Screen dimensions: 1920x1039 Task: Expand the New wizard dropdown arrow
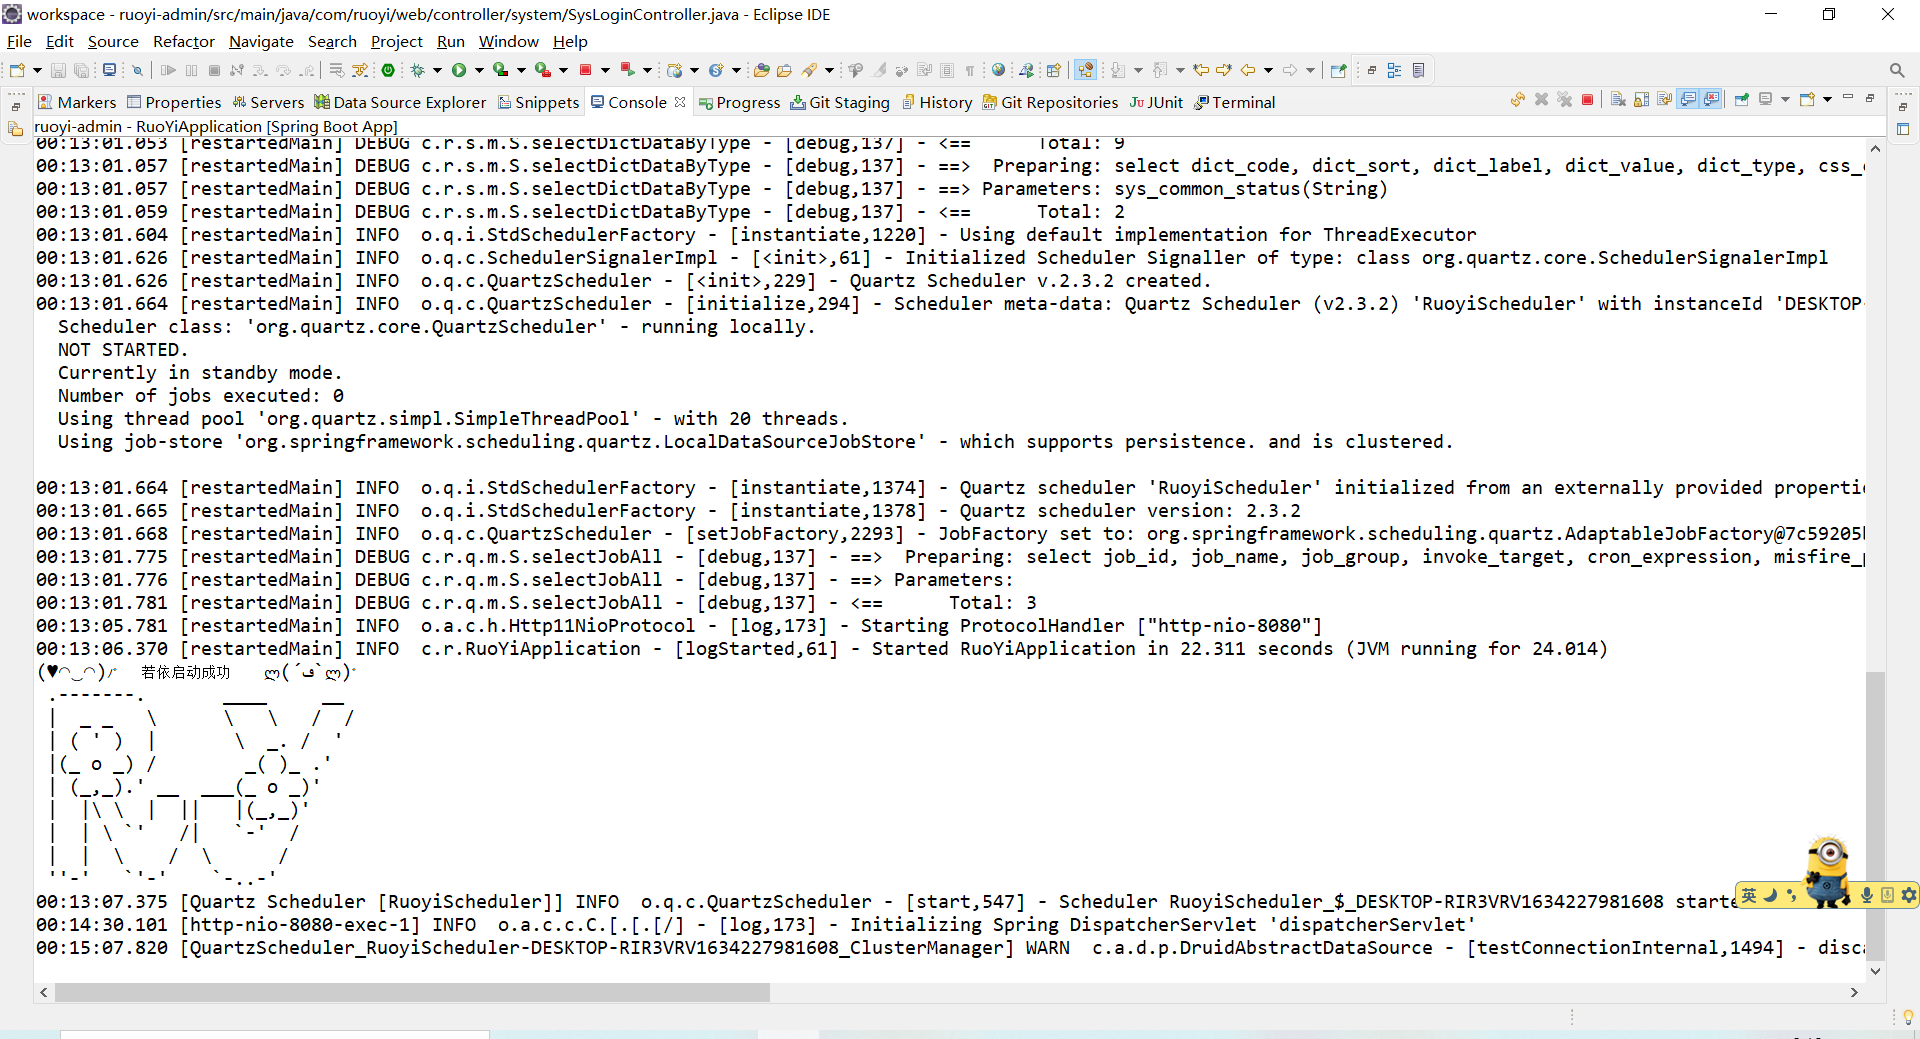coord(37,70)
